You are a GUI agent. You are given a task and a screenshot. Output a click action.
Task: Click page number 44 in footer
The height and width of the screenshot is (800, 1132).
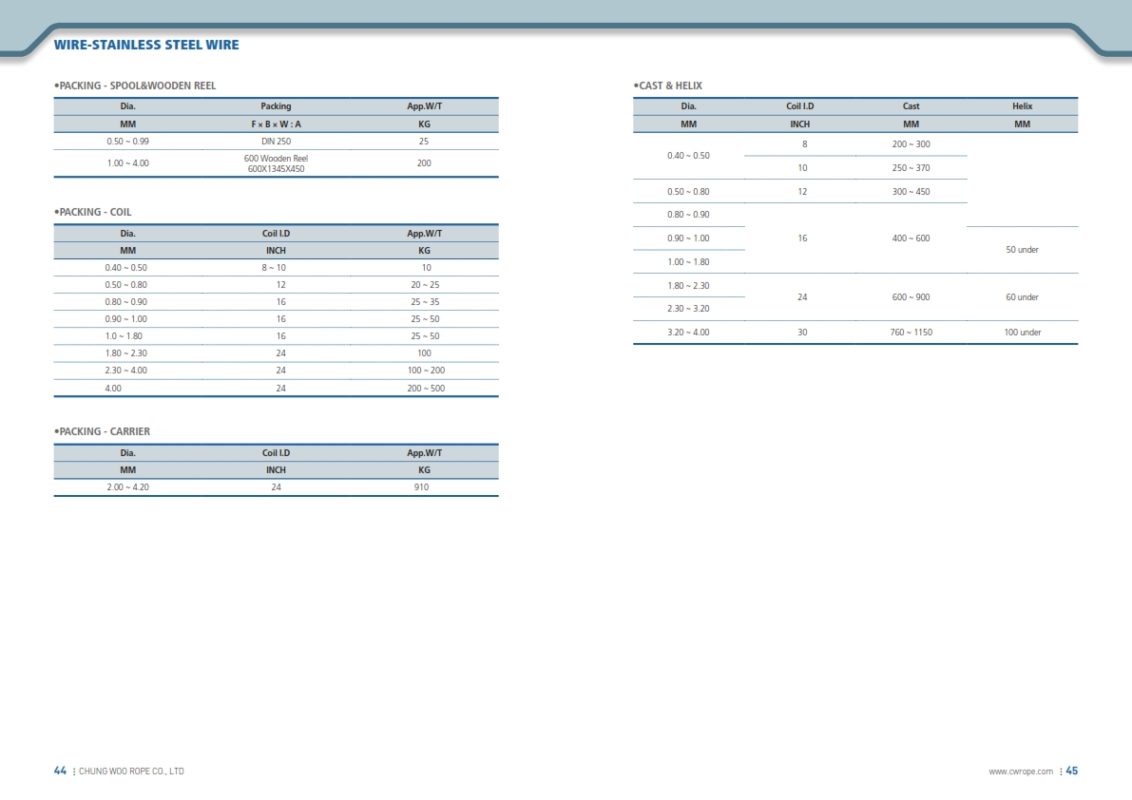click(x=60, y=771)
